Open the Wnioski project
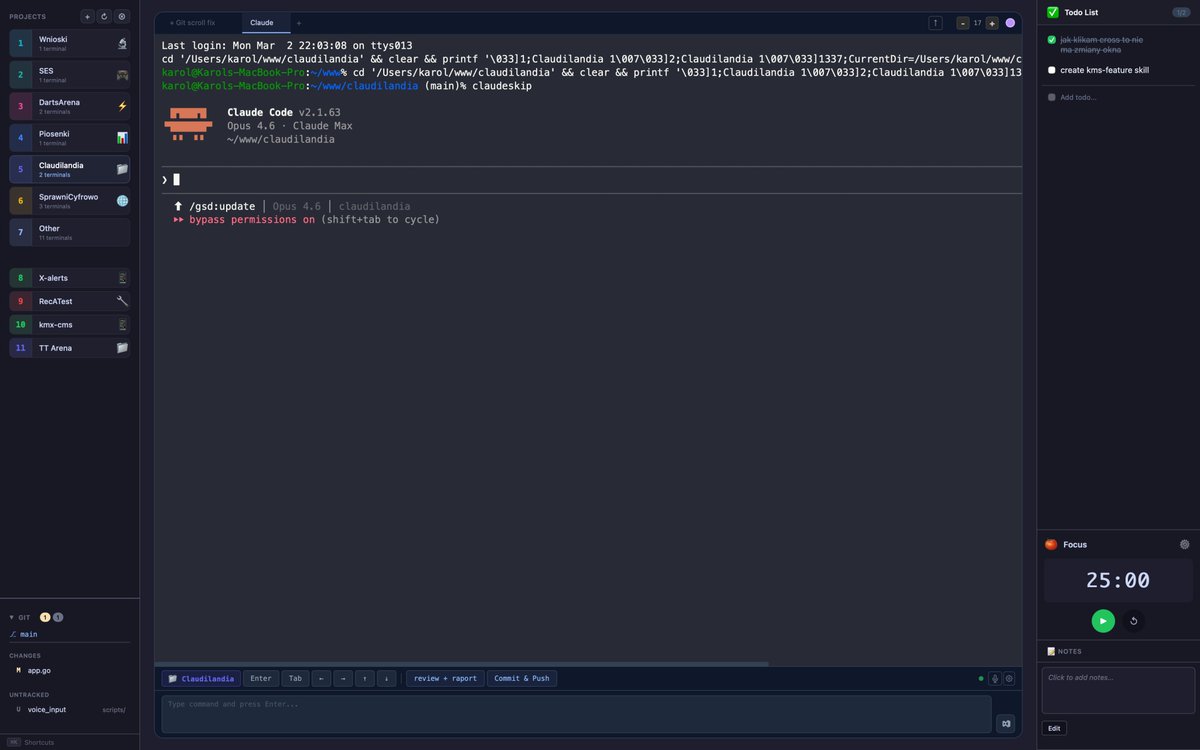 coord(70,43)
